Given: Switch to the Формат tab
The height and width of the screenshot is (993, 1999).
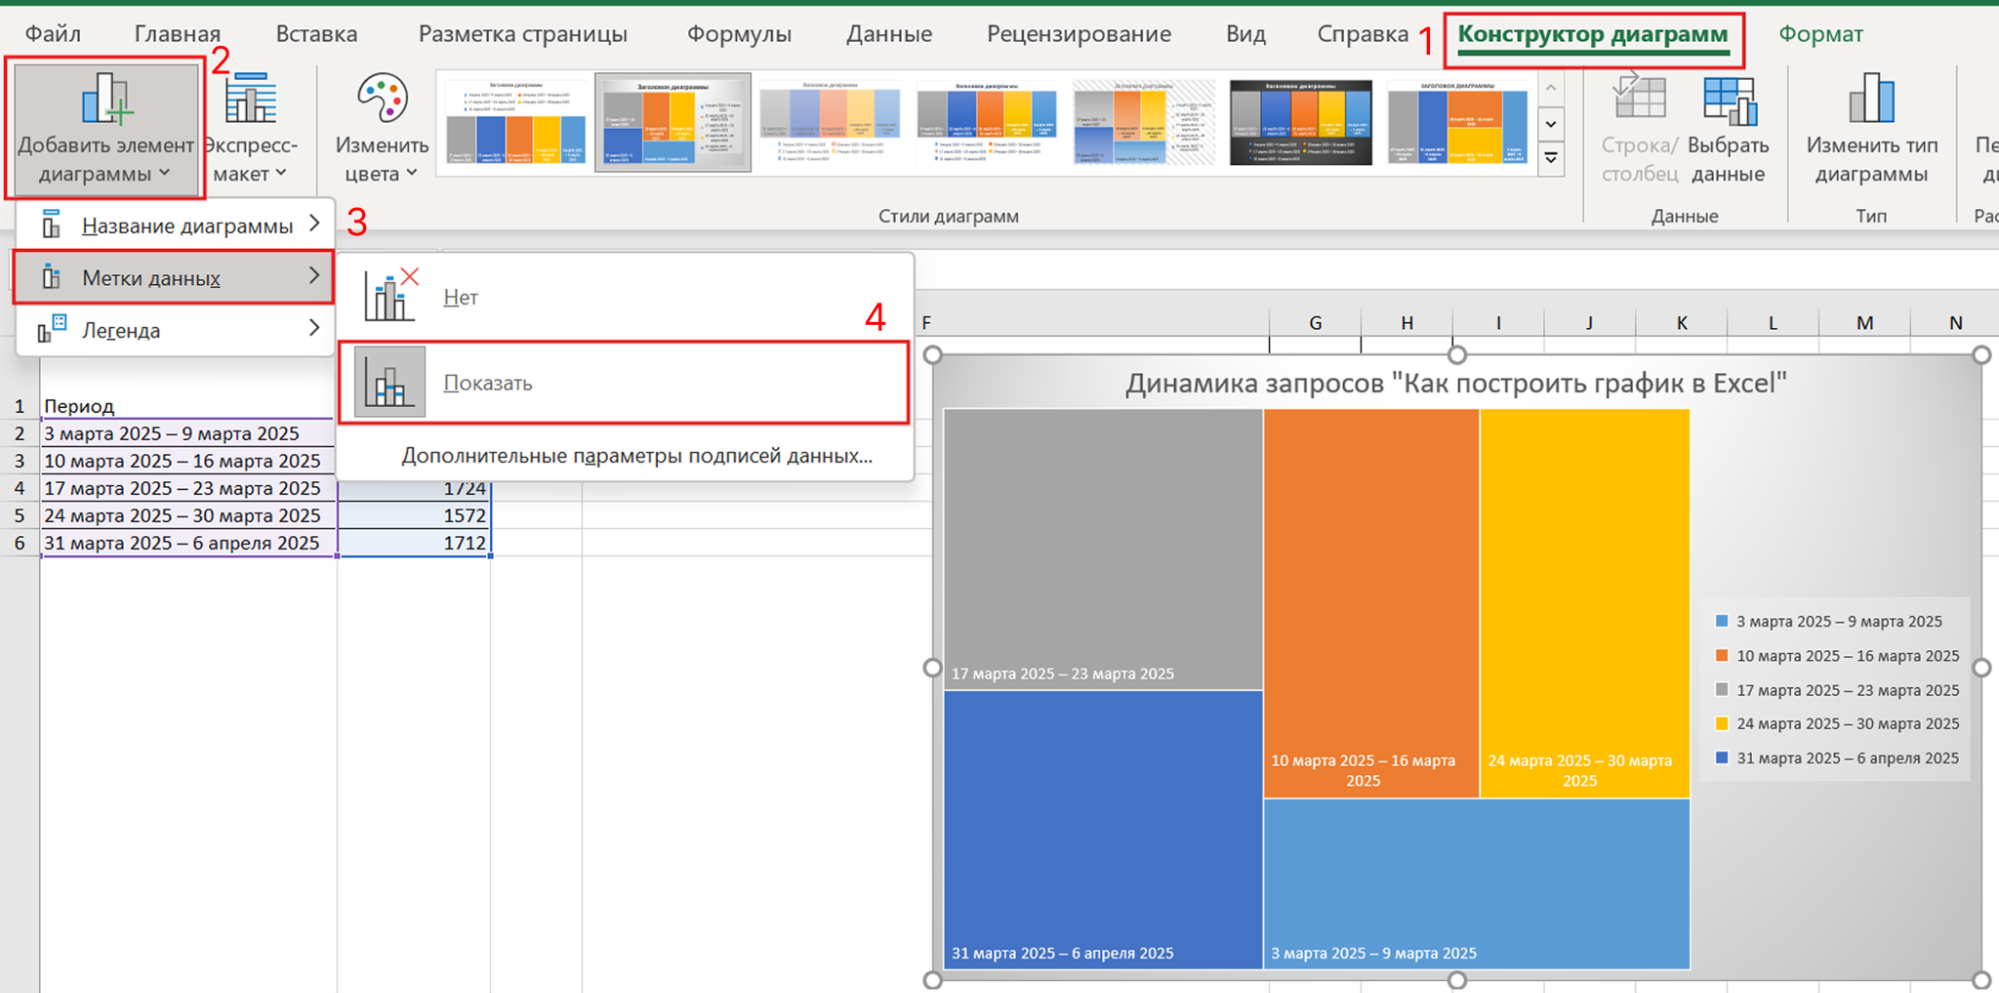Looking at the screenshot, I should [1820, 33].
